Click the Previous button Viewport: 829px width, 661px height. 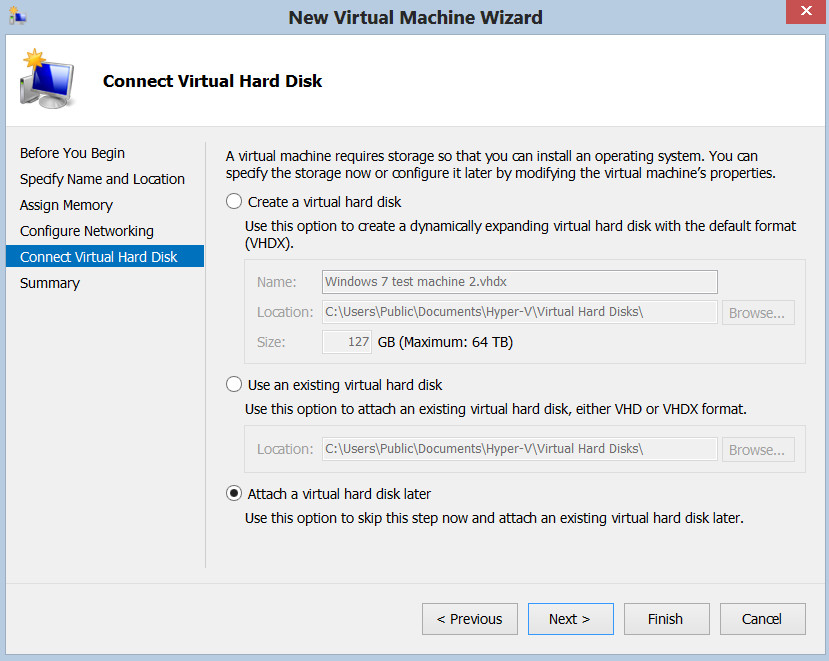[x=469, y=618]
